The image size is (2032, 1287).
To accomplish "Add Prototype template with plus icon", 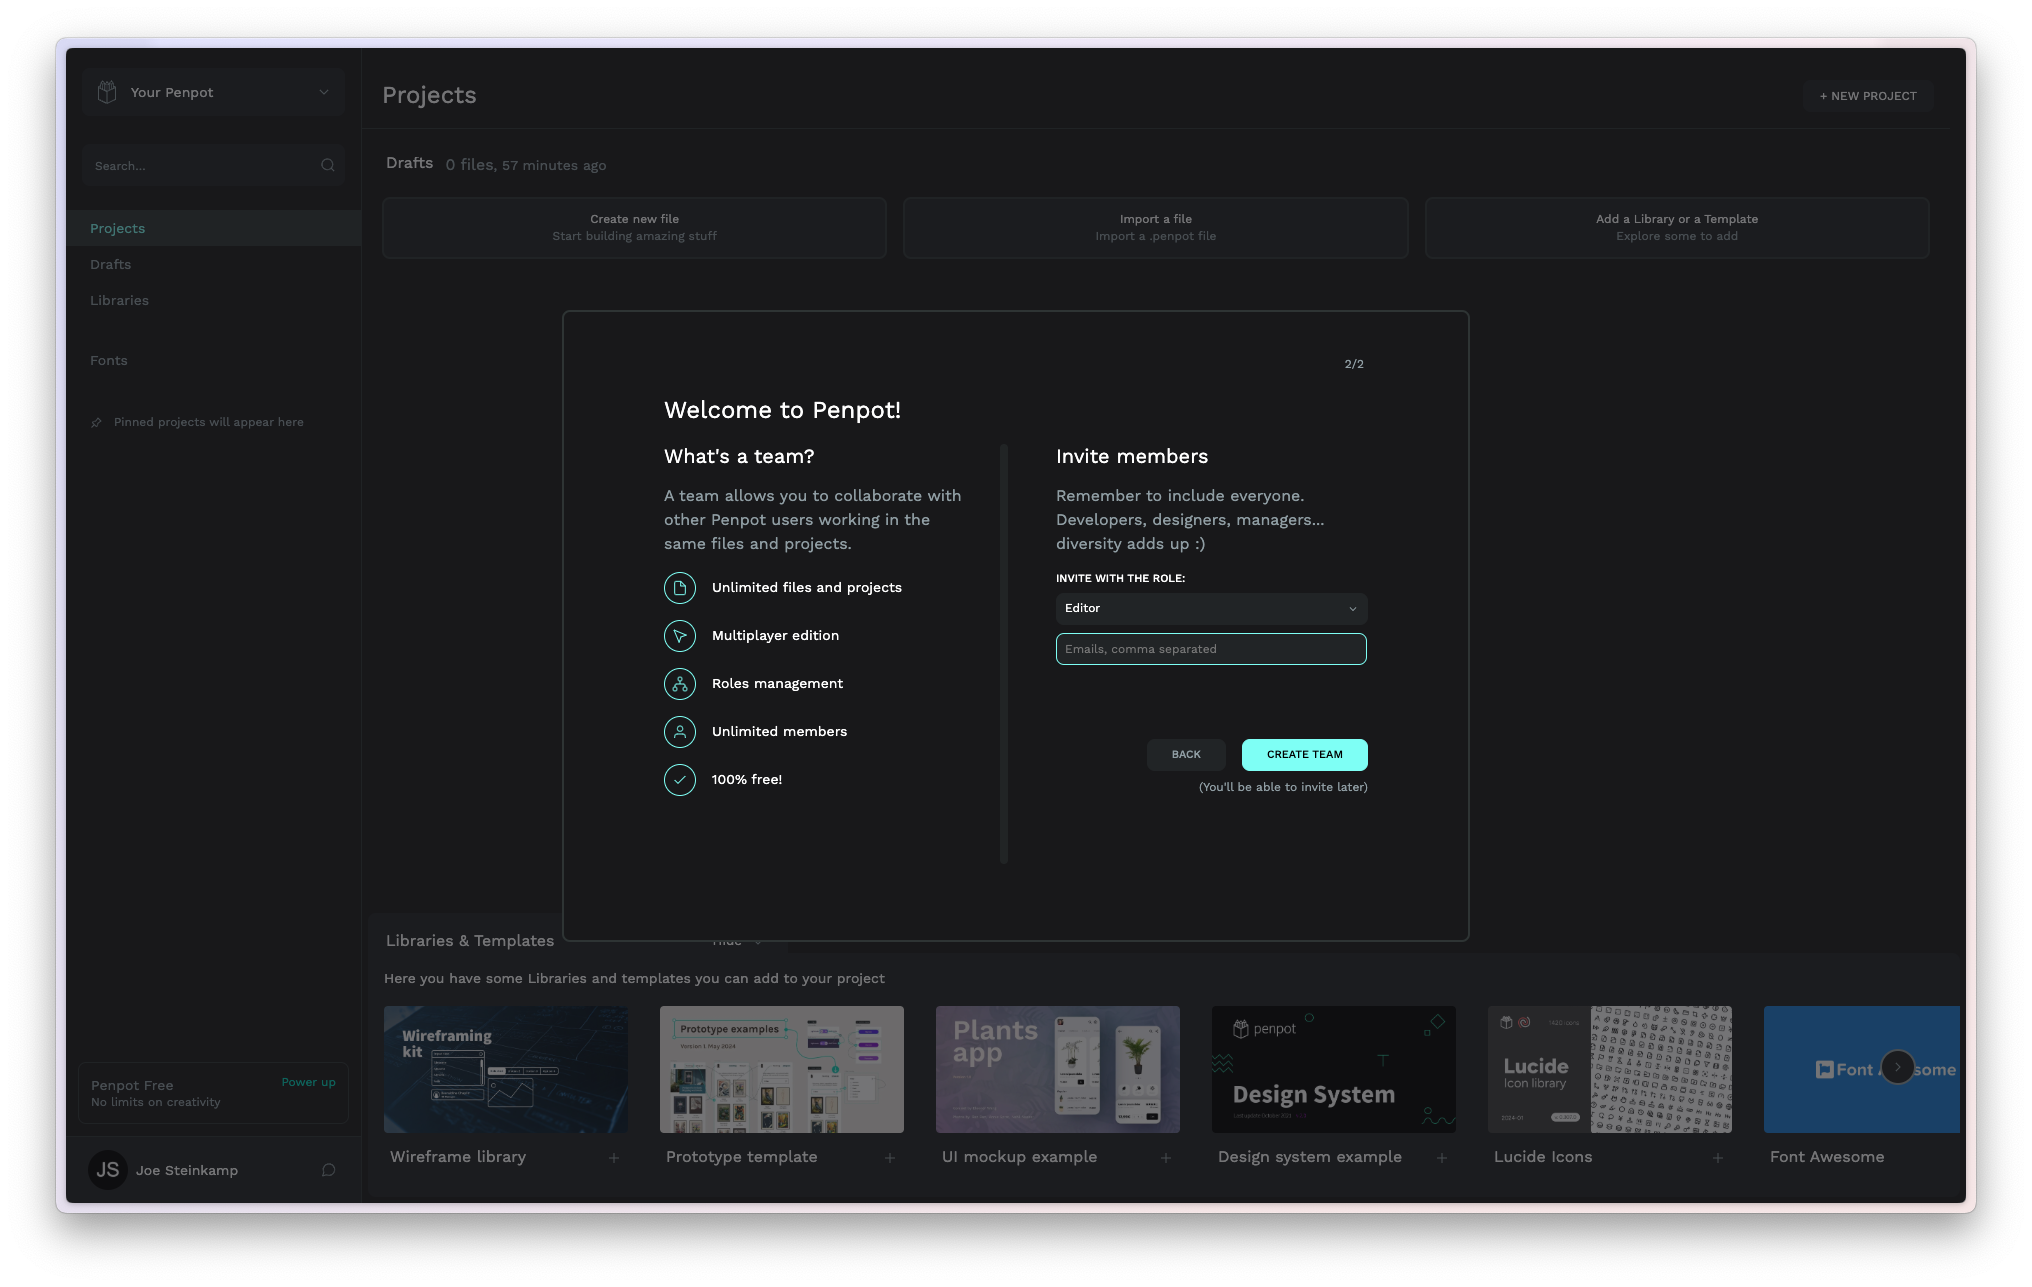I will point(890,1158).
